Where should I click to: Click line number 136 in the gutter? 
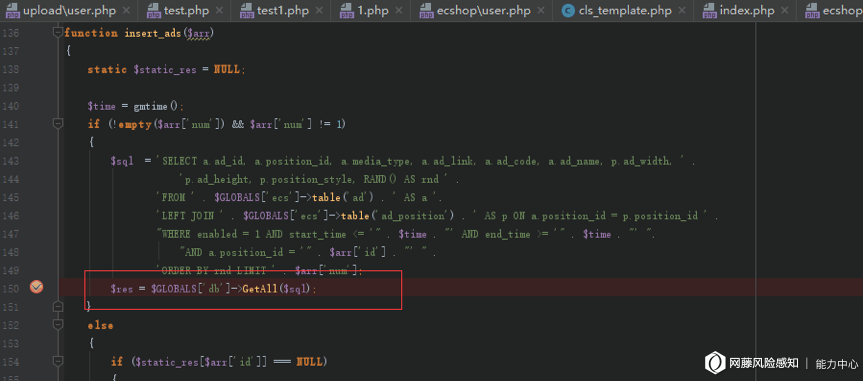tap(10, 33)
